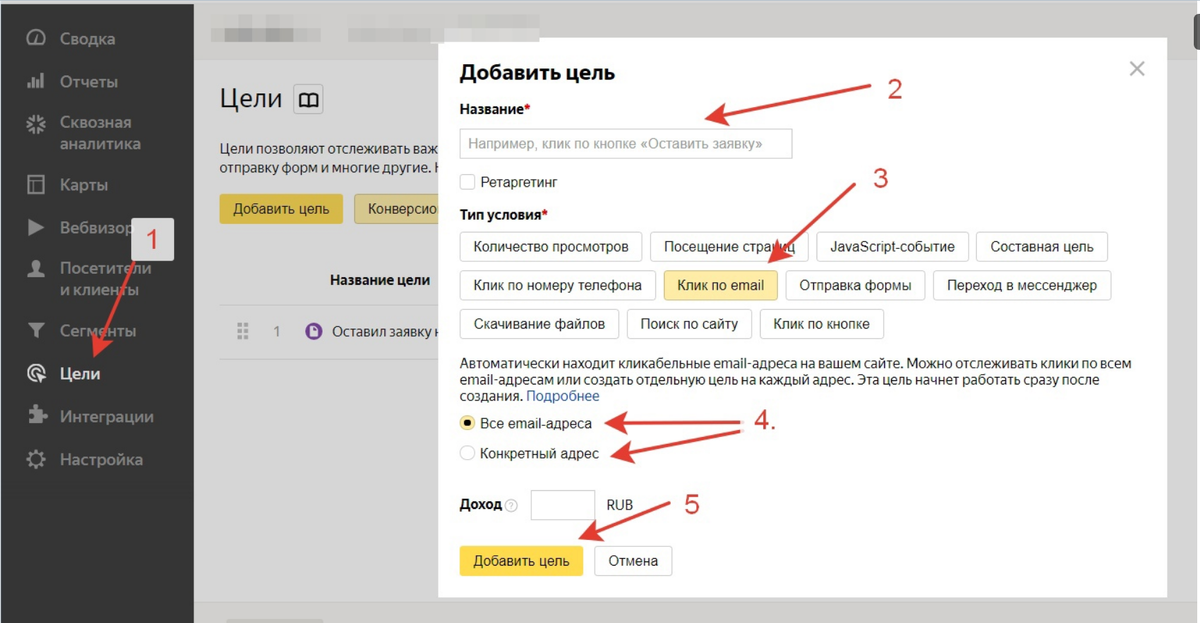Screen dimensions: 1200x623
Task: Choose the Посещение страниц condition type
Action: point(729,246)
